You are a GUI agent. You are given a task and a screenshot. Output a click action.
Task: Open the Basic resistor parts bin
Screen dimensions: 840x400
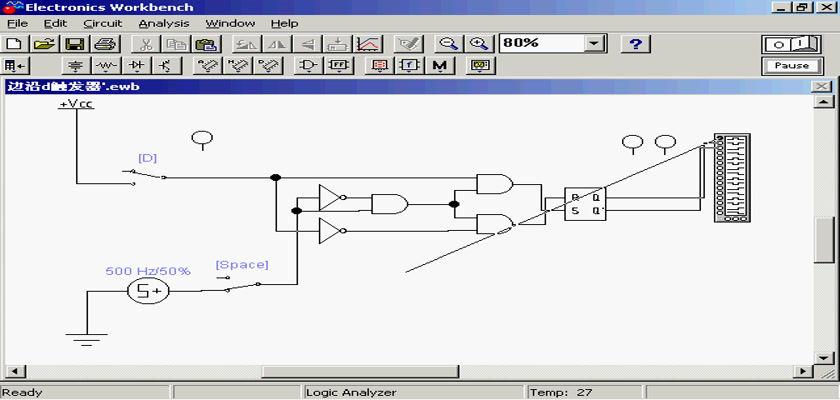tap(107, 66)
